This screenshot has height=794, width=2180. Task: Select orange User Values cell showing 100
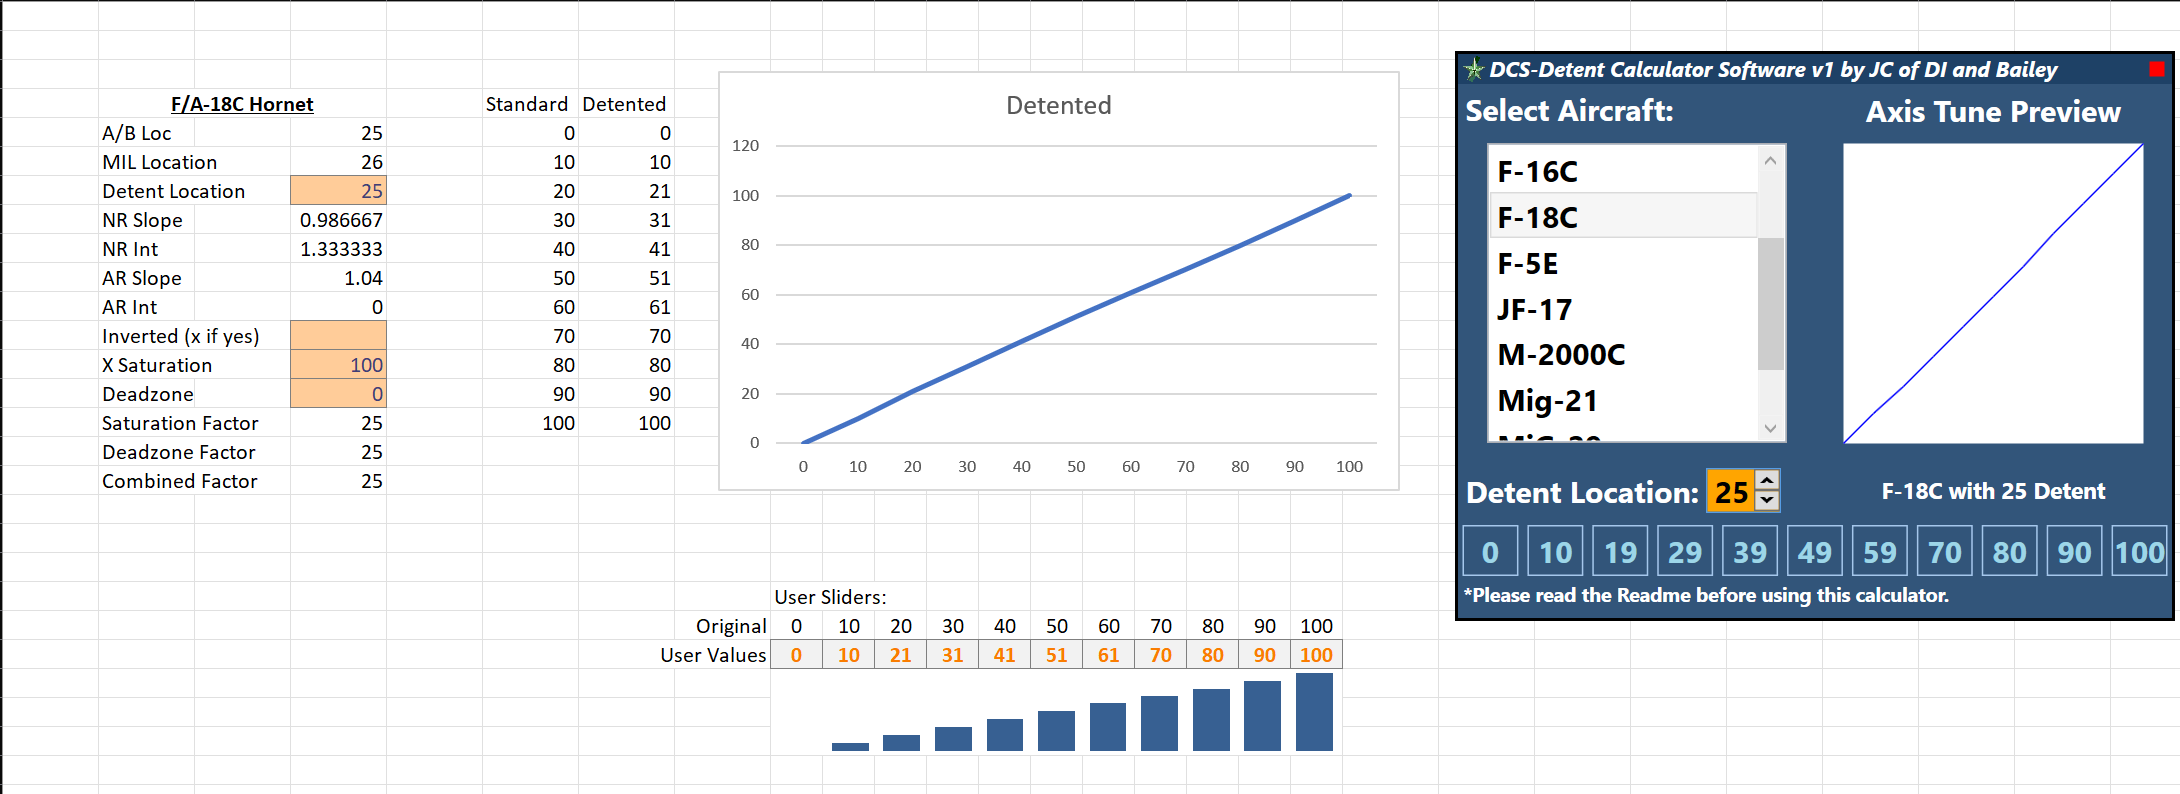point(1316,654)
